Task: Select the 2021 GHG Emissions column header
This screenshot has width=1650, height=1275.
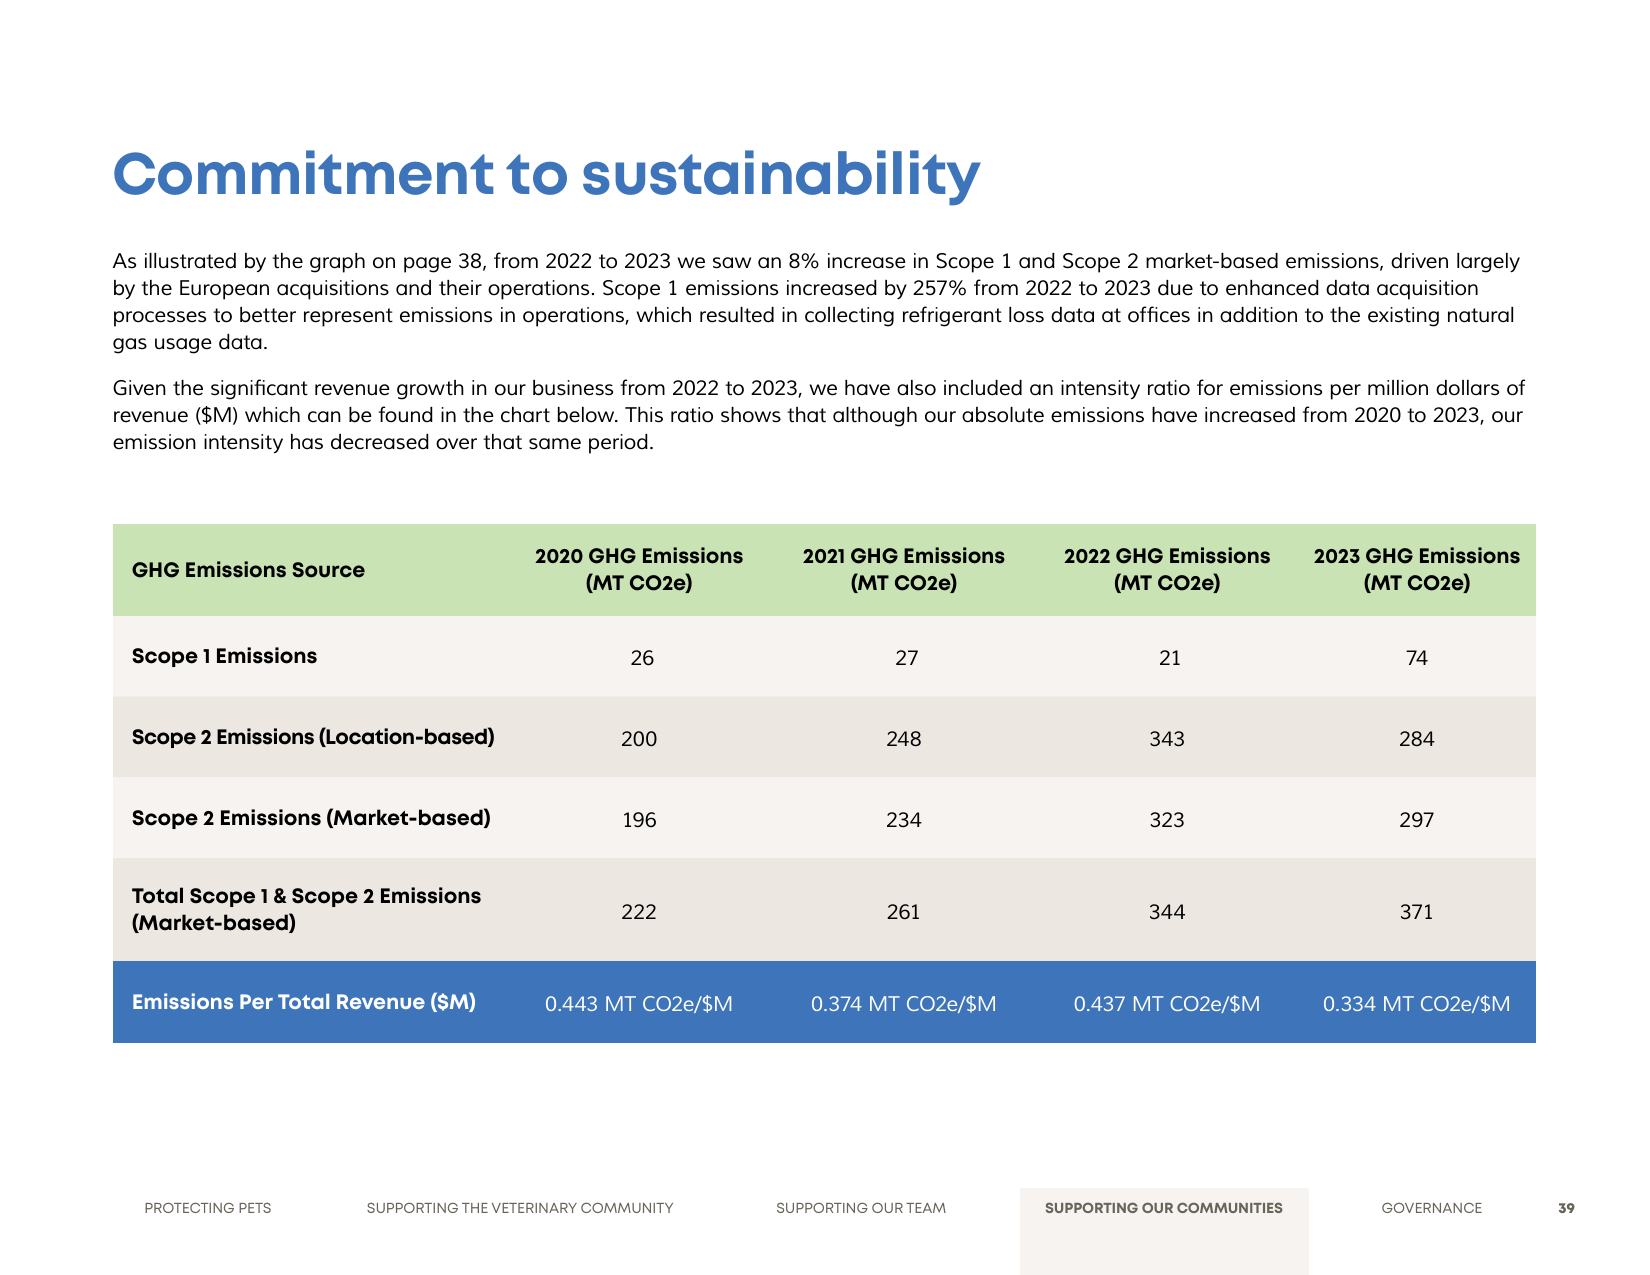Action: pos(904,569)
